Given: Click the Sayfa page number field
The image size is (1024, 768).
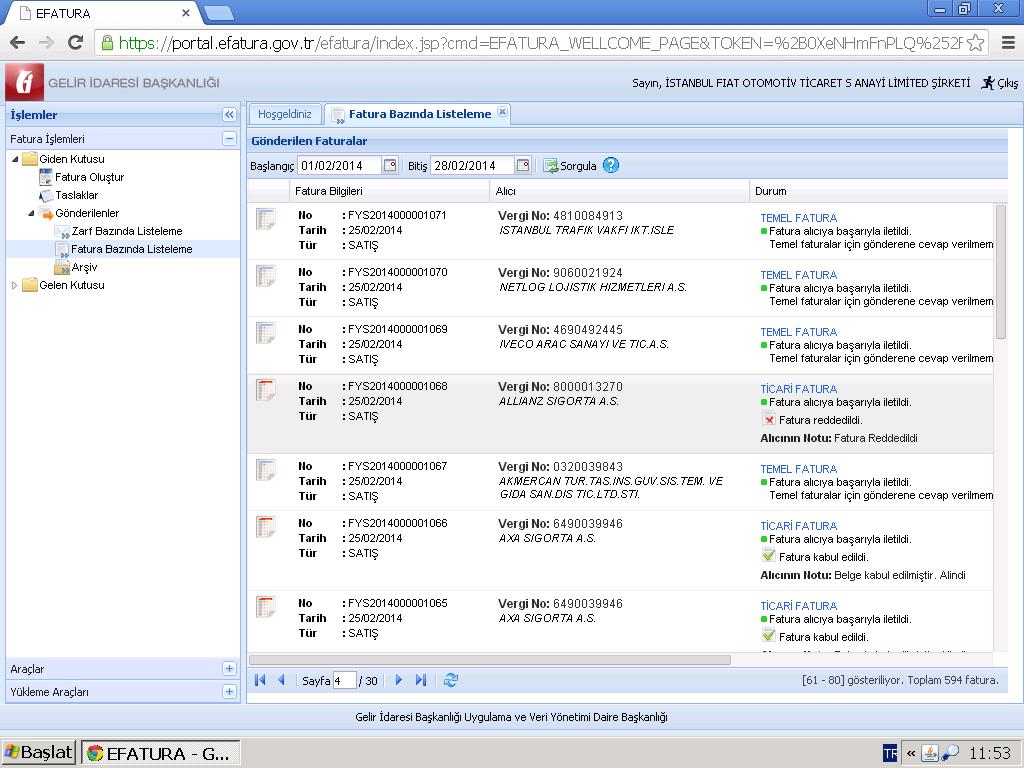Looking at the screenshot, I should click(x=344, y=681).
